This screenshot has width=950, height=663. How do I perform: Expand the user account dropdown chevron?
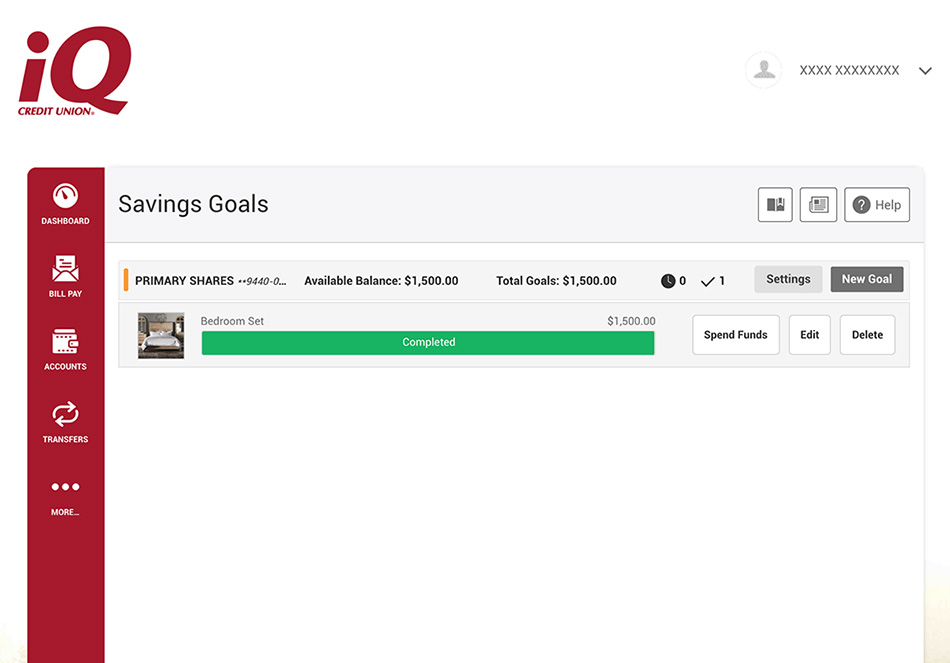pos(925,71)
